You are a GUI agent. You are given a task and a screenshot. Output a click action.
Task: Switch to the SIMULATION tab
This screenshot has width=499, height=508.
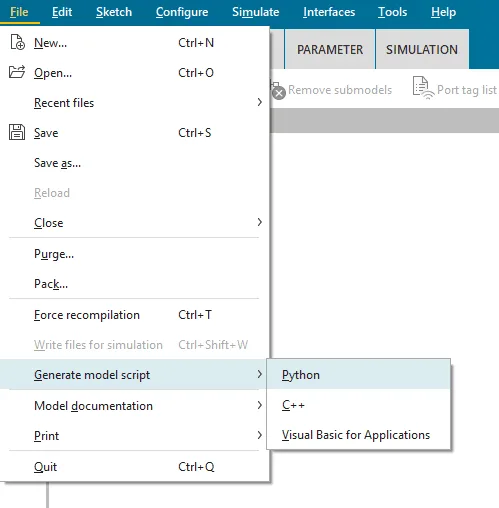(422, 49)
